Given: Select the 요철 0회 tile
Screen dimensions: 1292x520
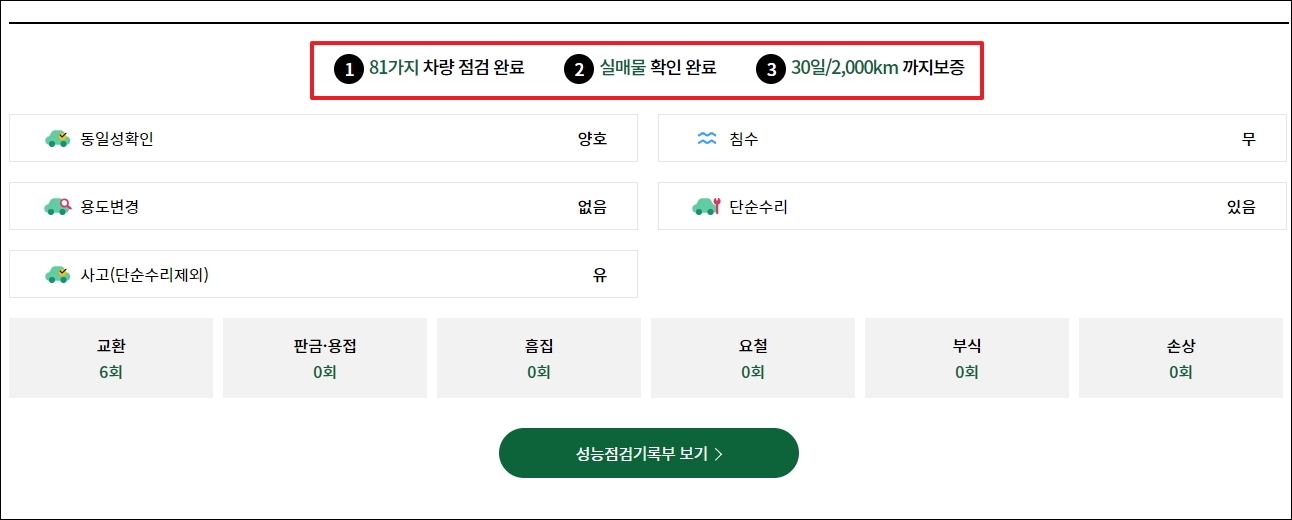Looking at the screenshot, I should point(753,358).
